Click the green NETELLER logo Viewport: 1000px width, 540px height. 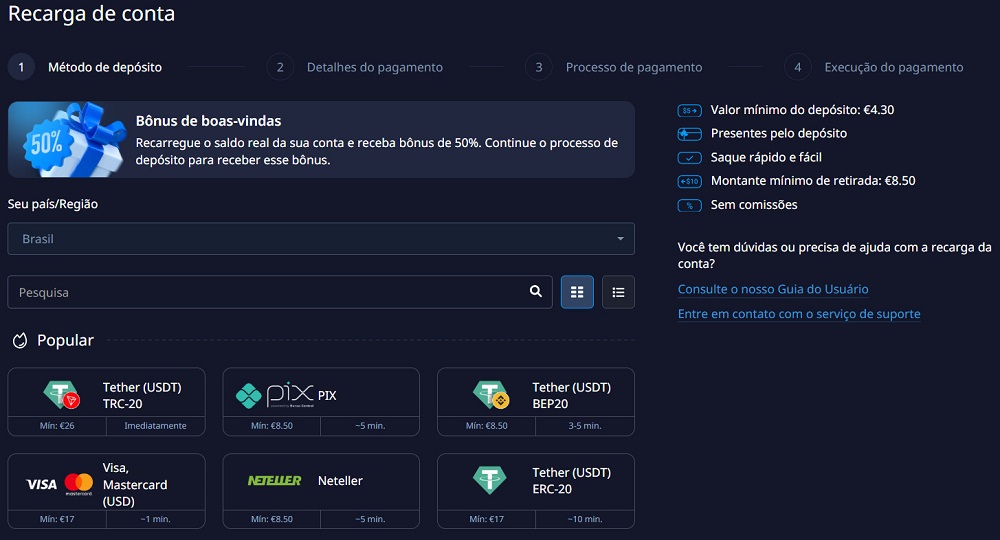coord(274,480)
